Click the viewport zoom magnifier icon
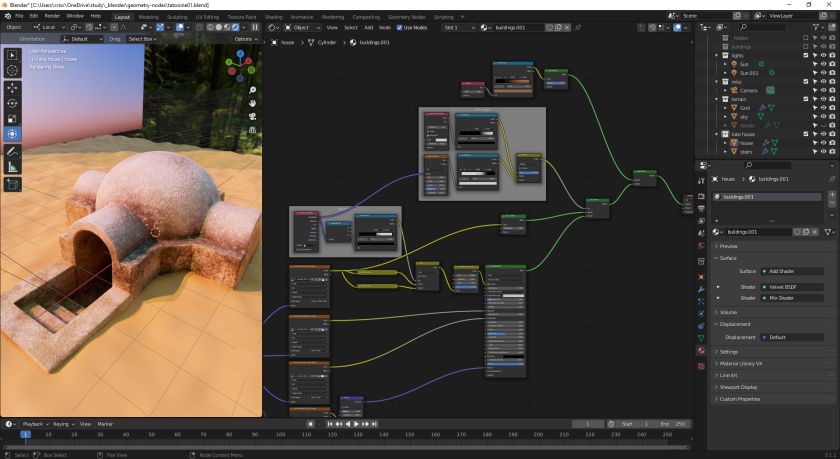This screenshot has width=840, height=459. pos(252,91)
